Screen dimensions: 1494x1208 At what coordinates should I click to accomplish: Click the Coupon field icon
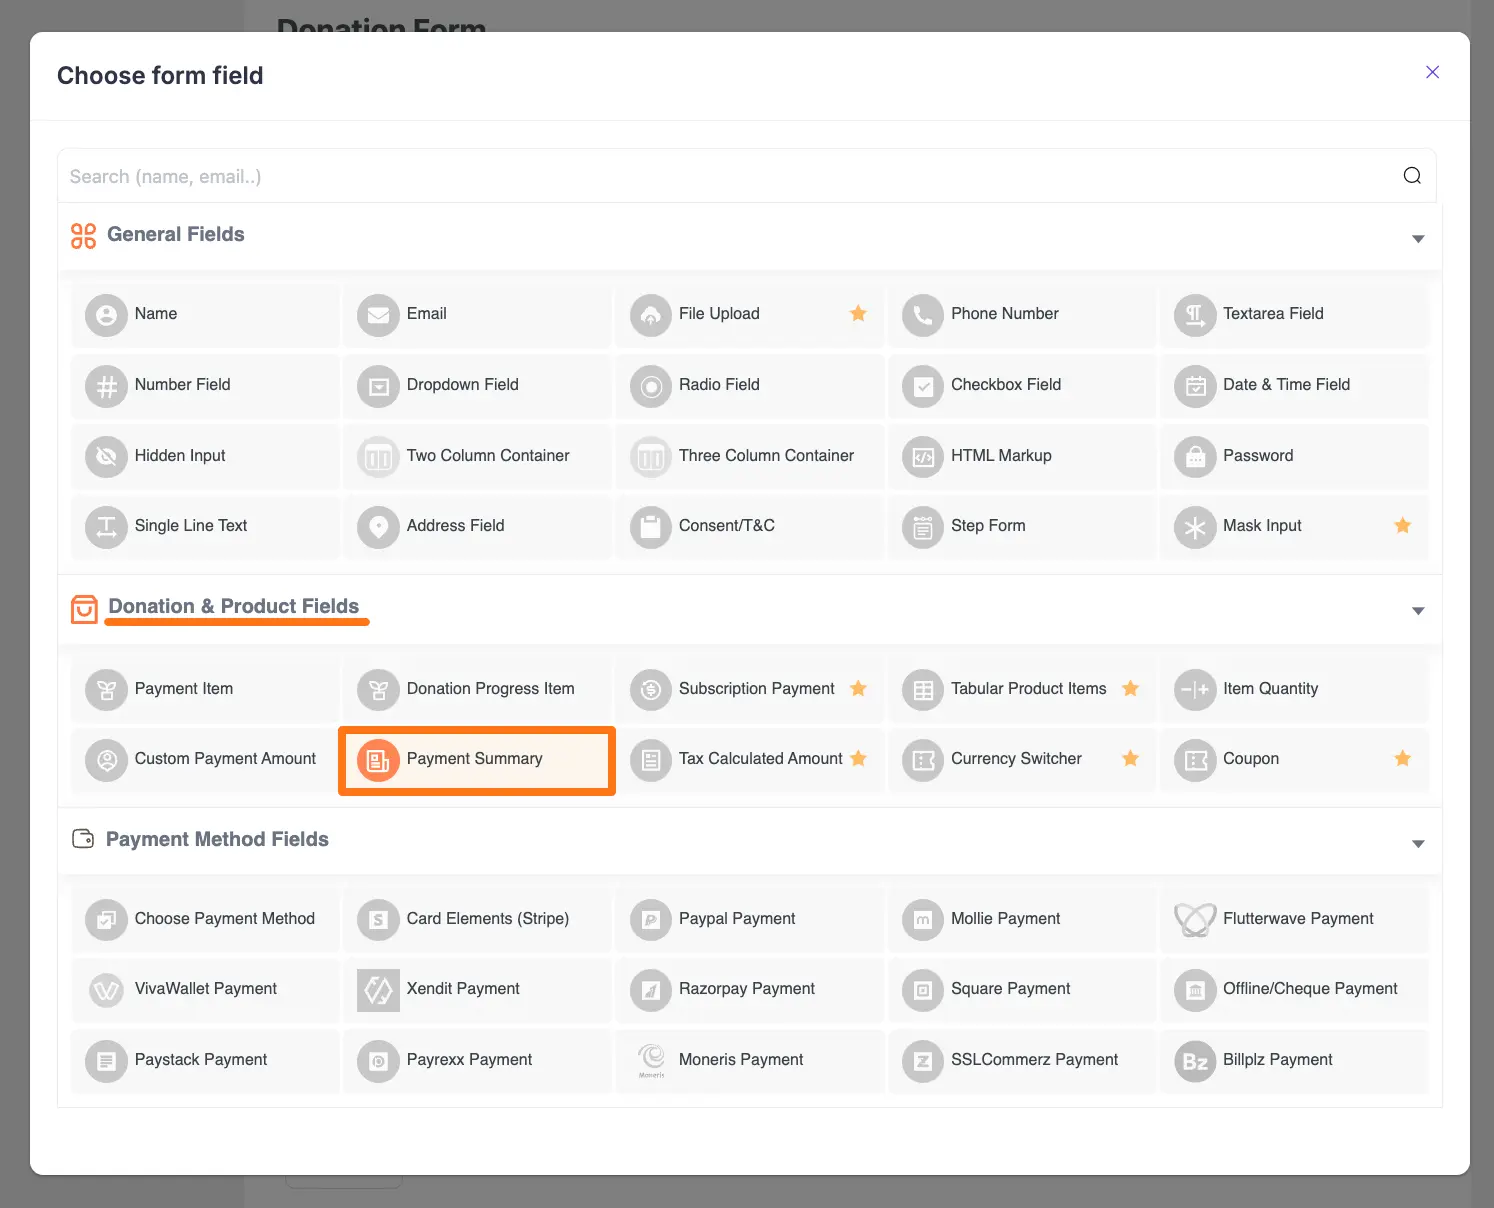[x=1194, y=759]
